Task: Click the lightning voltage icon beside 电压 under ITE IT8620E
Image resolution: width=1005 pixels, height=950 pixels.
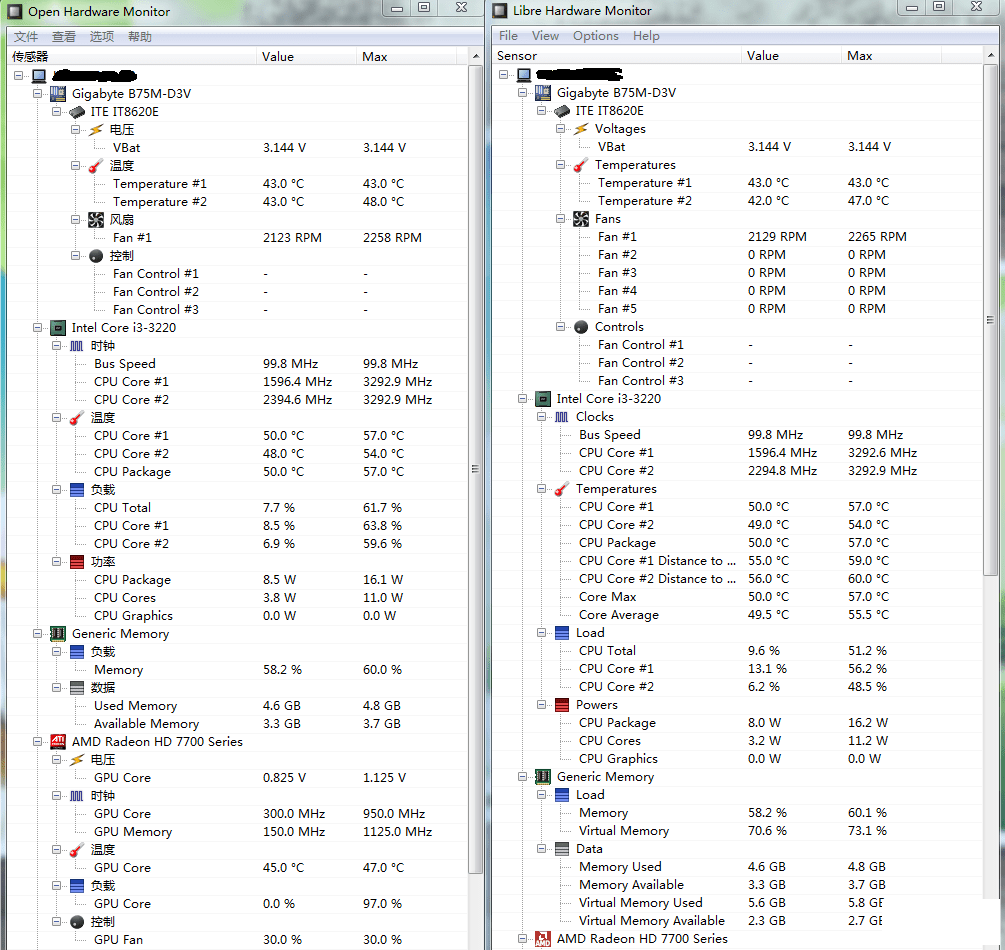Action: (96, 130)
